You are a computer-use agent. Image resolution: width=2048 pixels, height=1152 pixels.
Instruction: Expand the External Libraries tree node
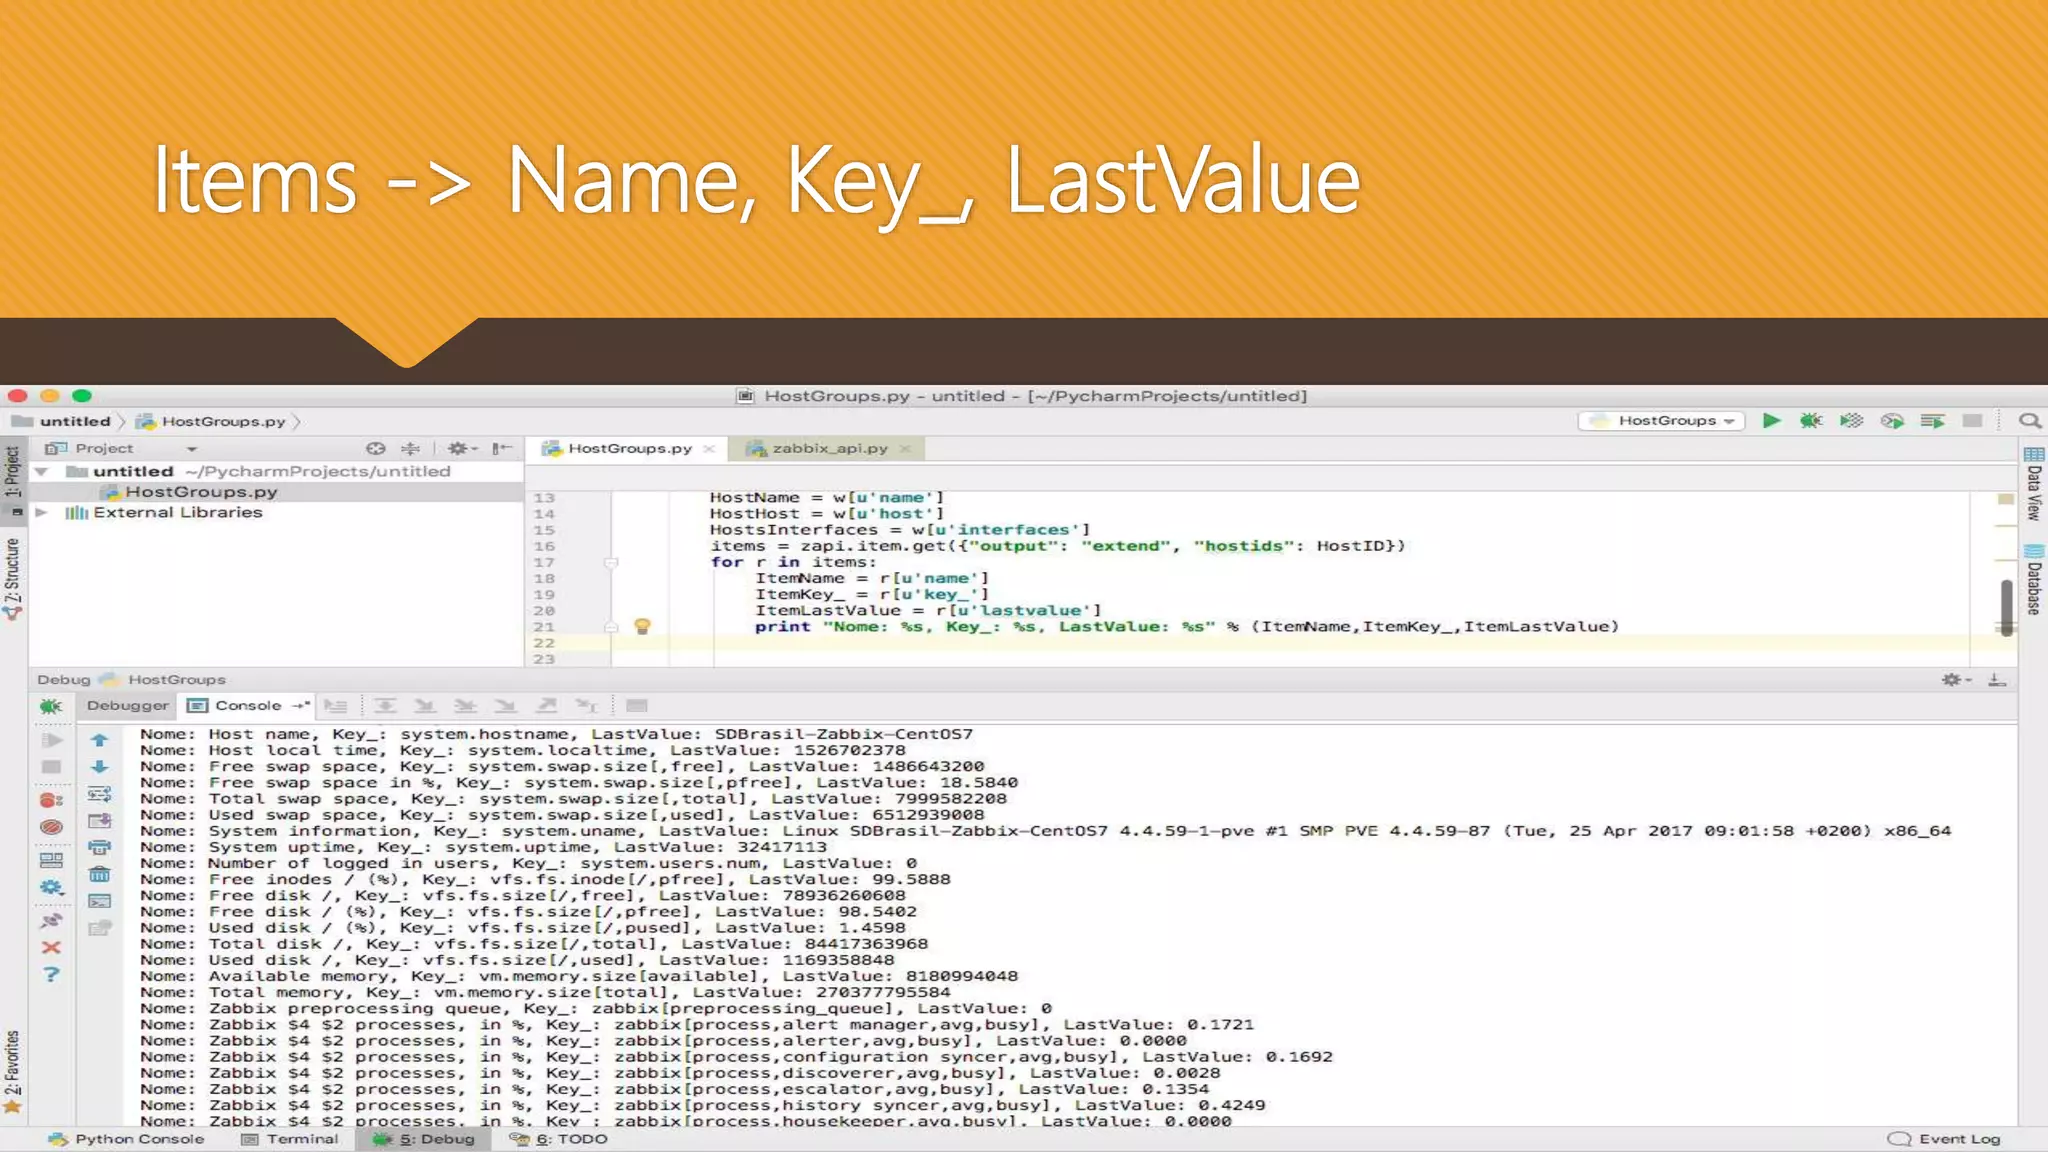(x=42, y=512)
